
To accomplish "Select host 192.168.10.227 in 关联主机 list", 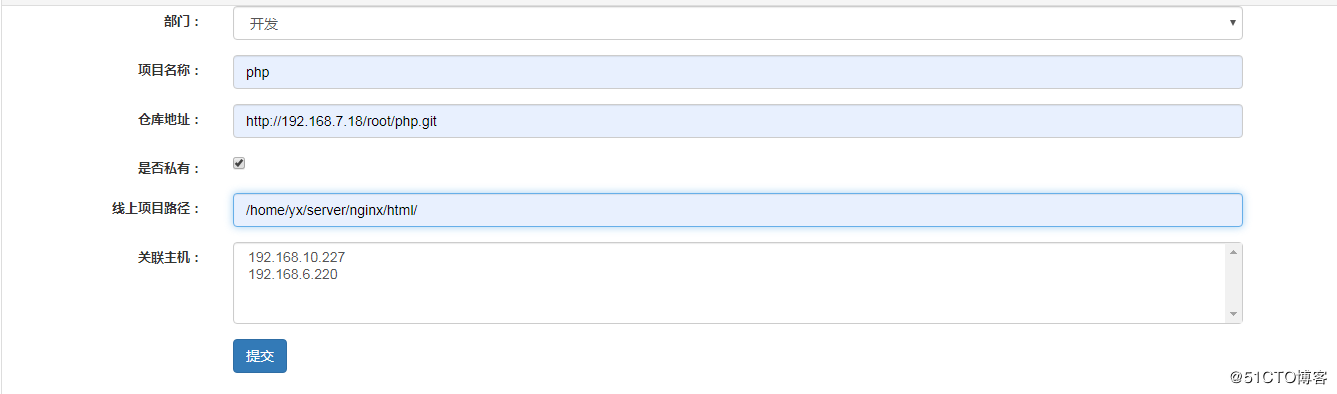I will 297,257.
